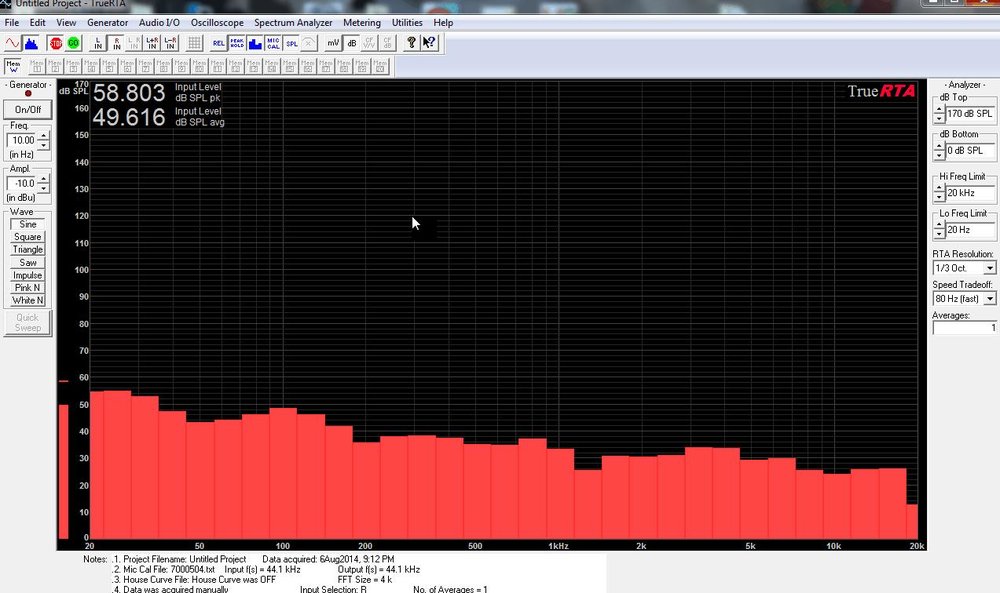This screenshot has height=593, width=1000.
Task: Switch to oscilloscope sine wave view icon
Action: pos(12,43)
